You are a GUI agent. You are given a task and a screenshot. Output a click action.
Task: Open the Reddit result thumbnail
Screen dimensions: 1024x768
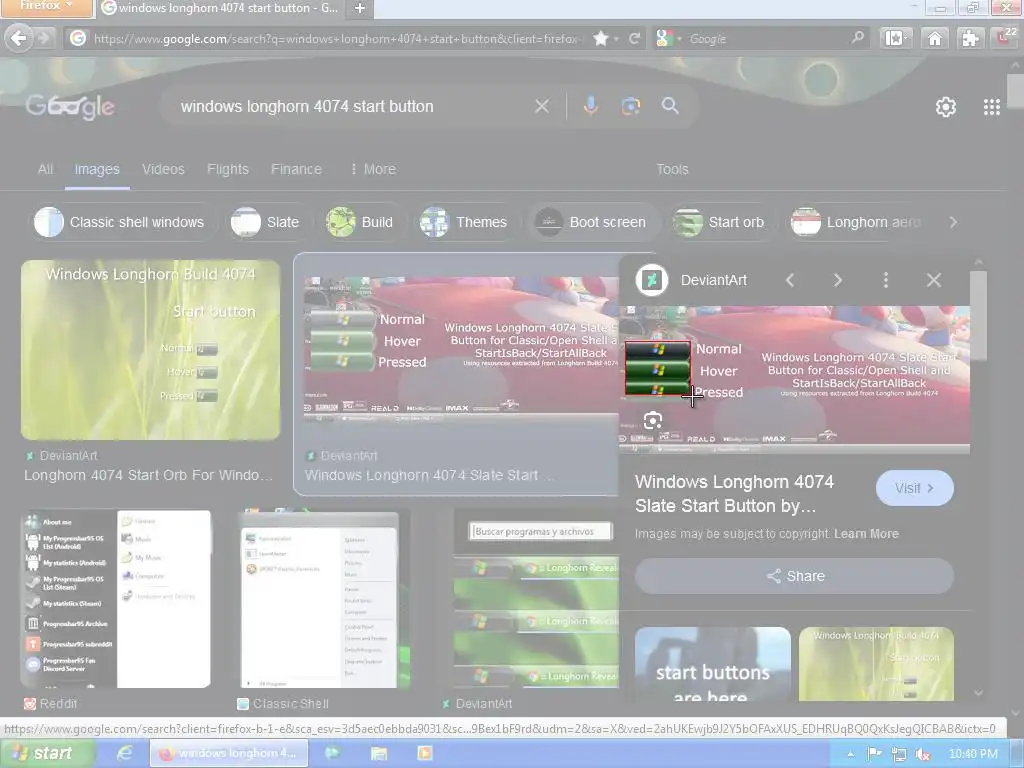coord(117,599)
